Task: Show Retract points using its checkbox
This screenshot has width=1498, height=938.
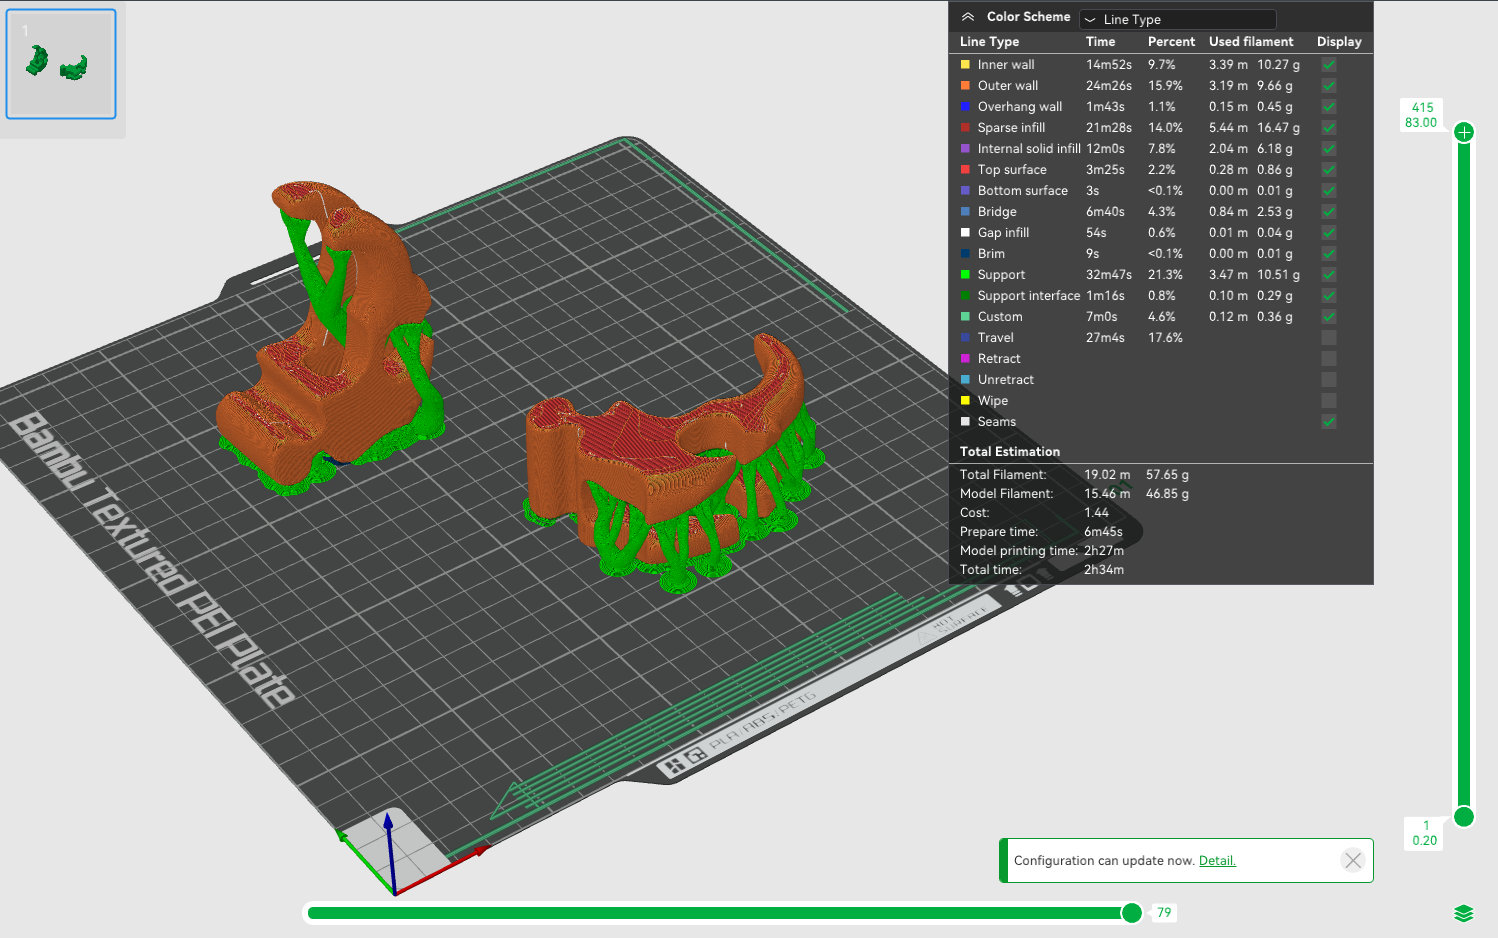Action: tap(1328, 359)
